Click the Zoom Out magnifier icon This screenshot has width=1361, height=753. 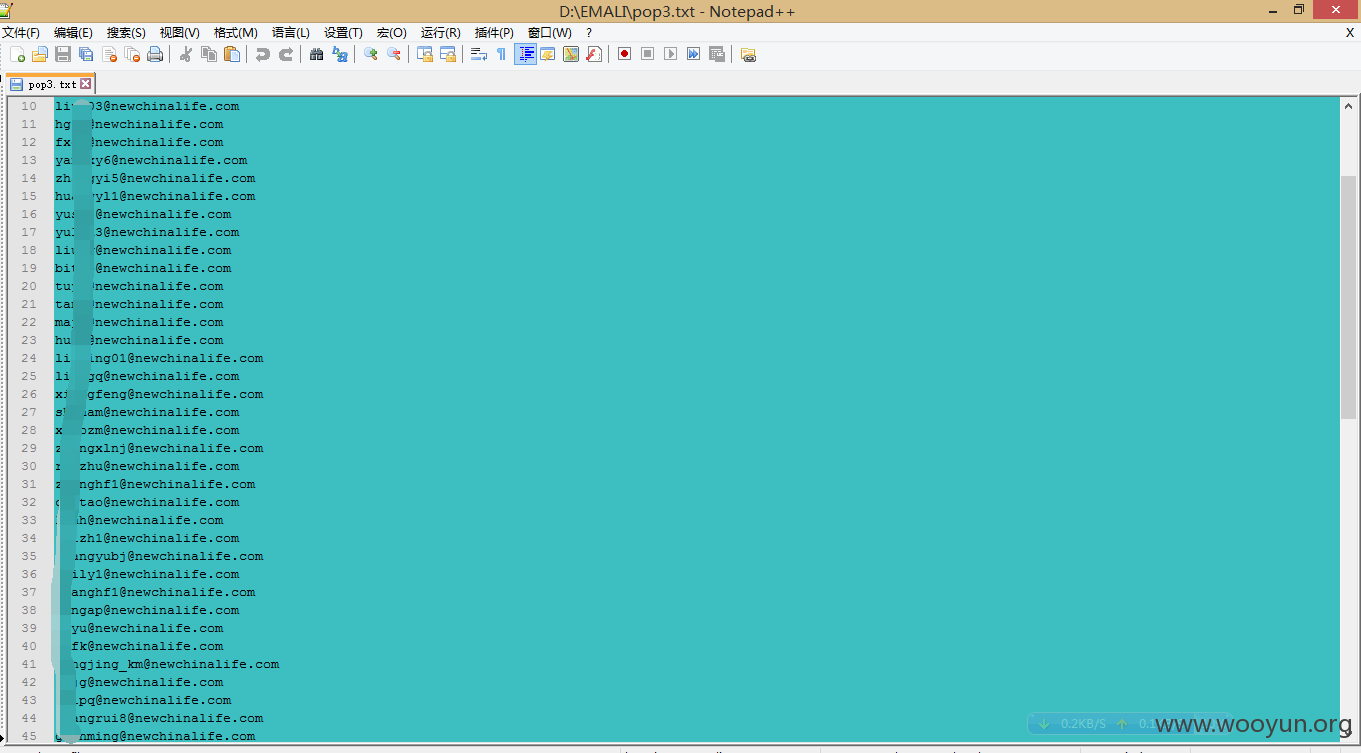pos(393,54)
